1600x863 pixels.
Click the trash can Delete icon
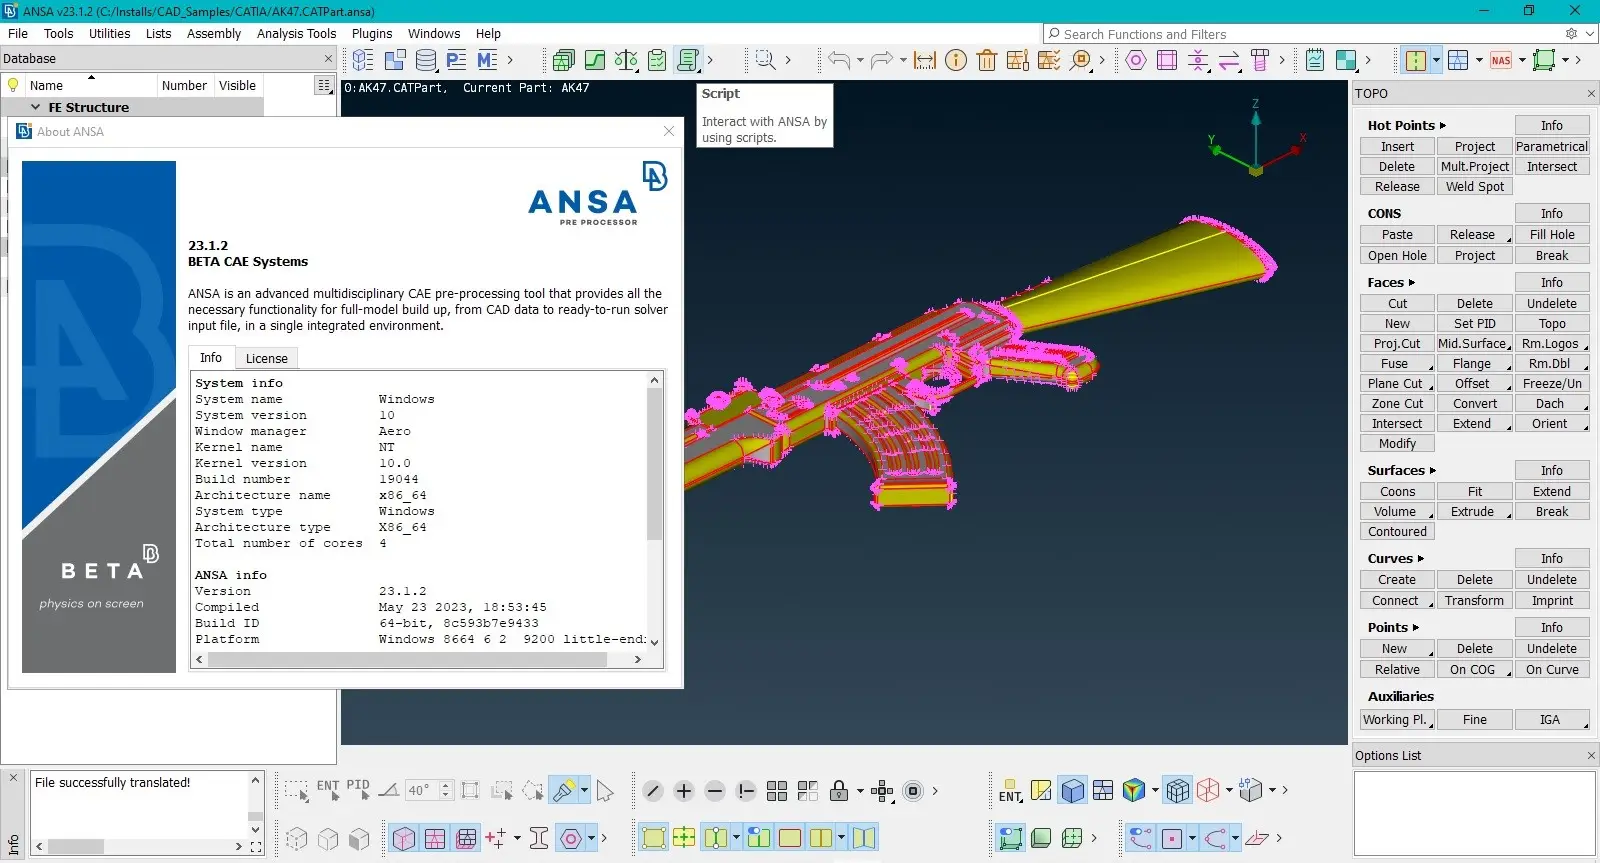[x=987, y=60]
